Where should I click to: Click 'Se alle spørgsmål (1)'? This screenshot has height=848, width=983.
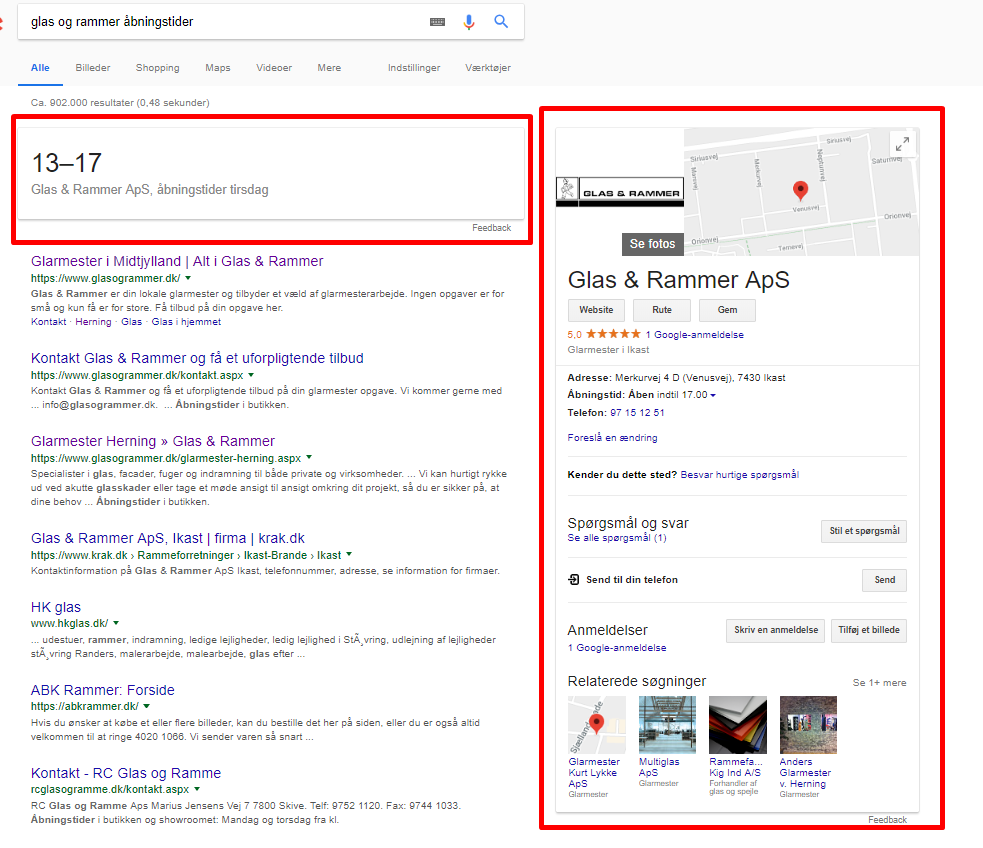617,538
